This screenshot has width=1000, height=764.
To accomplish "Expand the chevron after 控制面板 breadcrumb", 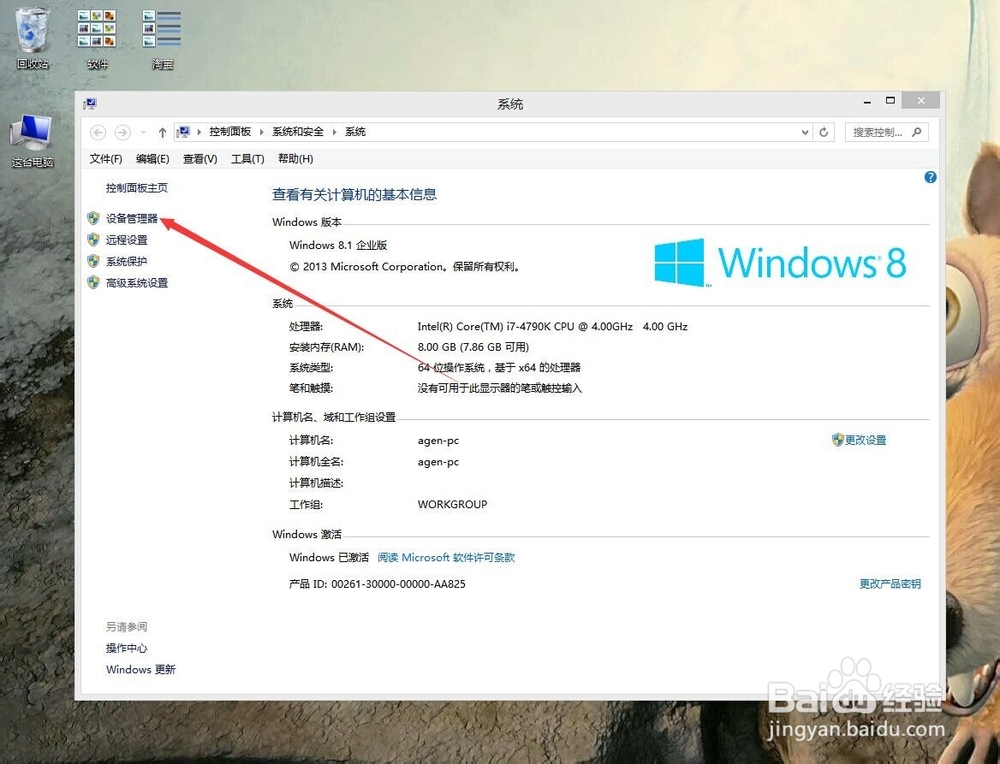I will pyautogui.click(x=261, y=132).
